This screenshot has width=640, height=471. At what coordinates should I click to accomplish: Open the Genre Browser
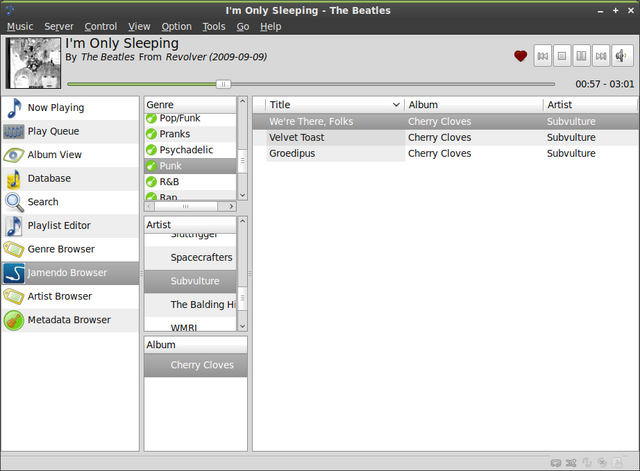point(70,249)
